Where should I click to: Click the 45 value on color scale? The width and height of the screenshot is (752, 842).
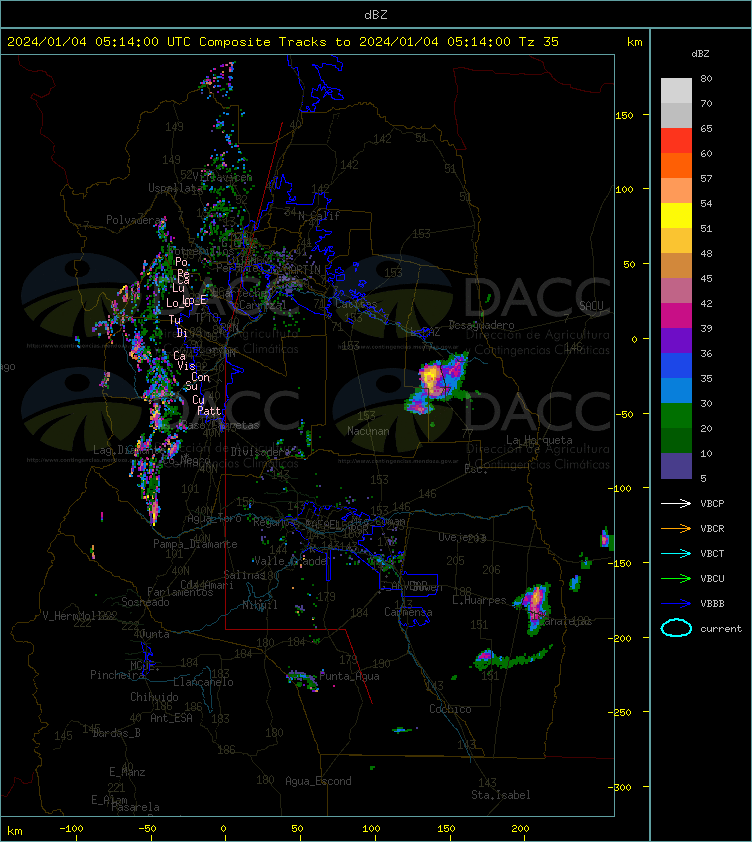click(x=706, y=278)
